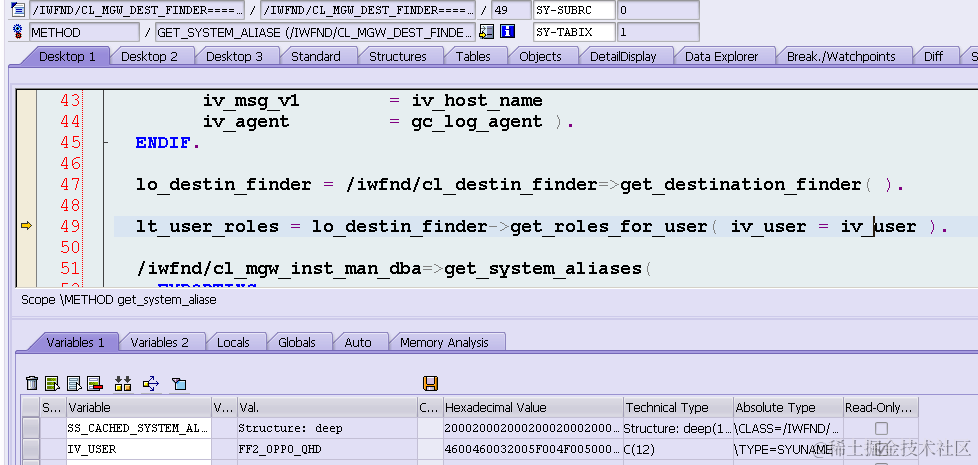Click the 'Structure: deep' value cell

pos(327,428)
